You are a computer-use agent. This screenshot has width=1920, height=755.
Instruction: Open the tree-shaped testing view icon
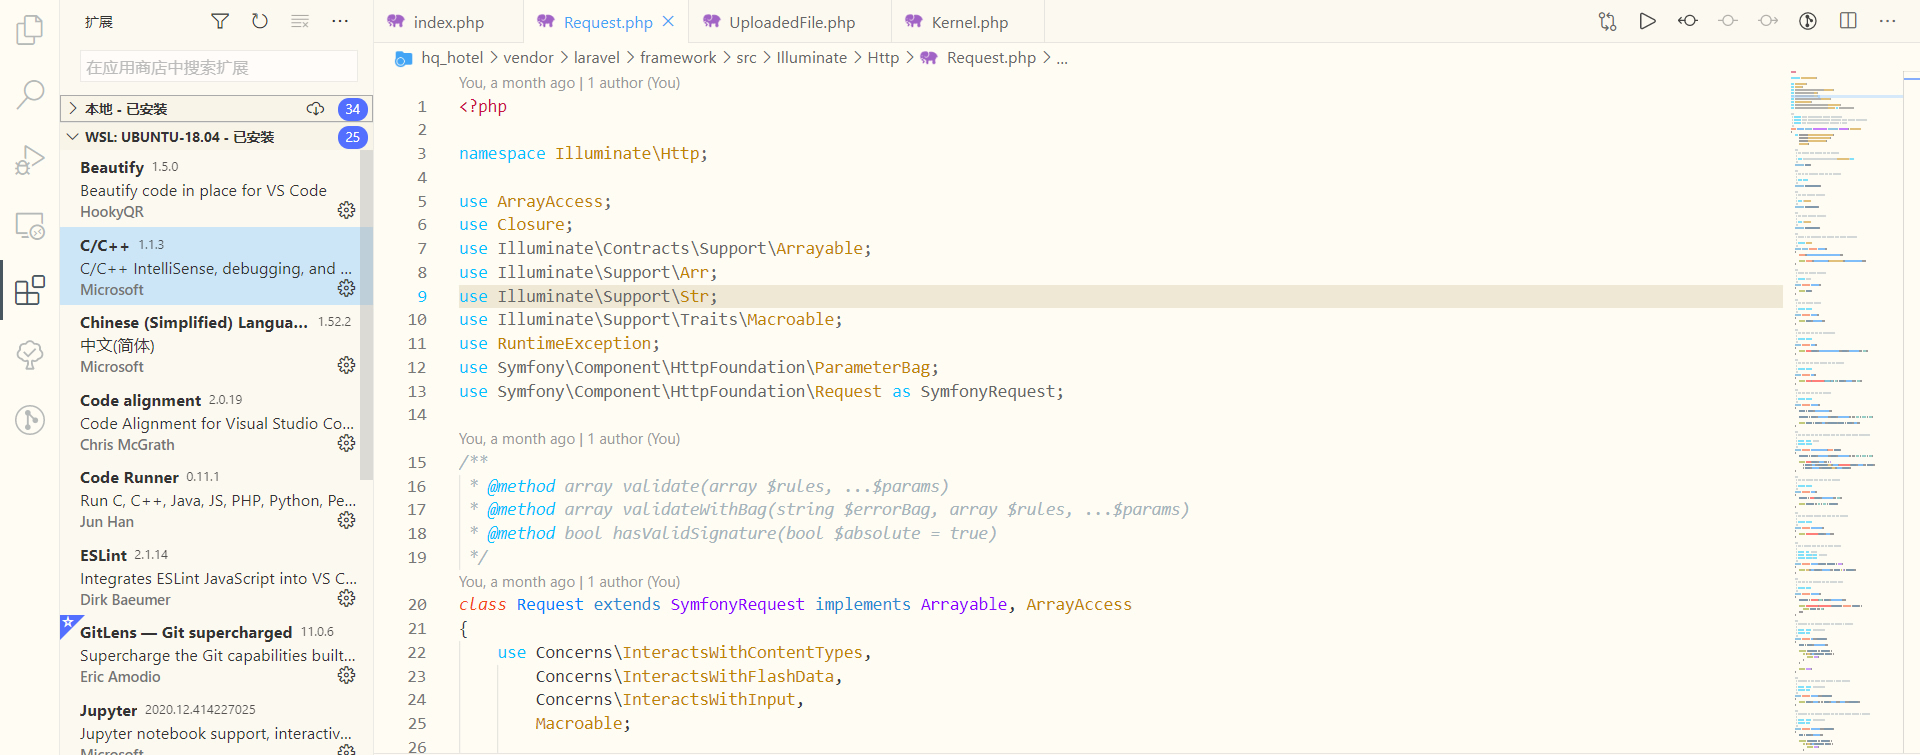(x=30, y=355)
